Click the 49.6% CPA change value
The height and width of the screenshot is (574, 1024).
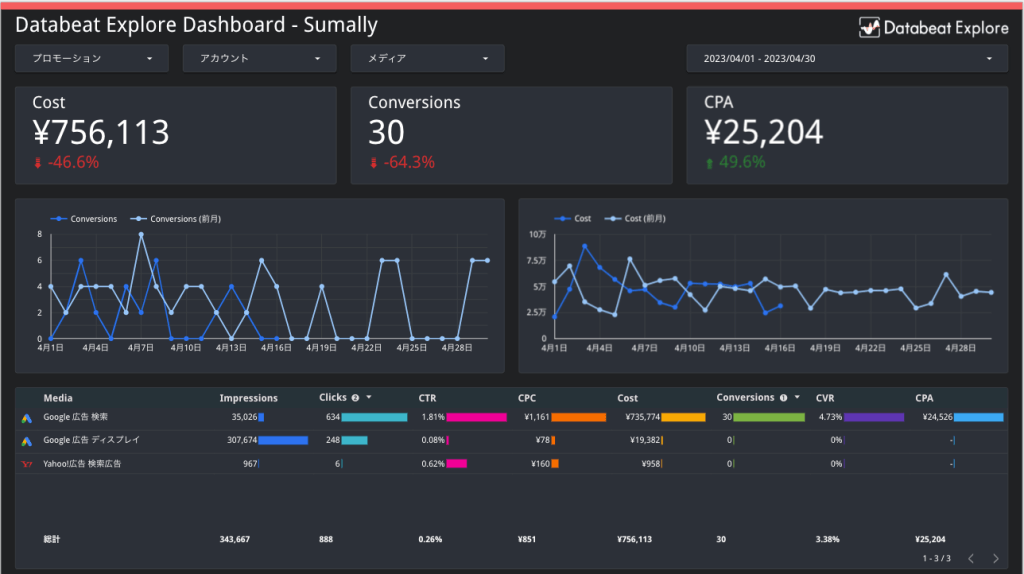tap(742, 163)
